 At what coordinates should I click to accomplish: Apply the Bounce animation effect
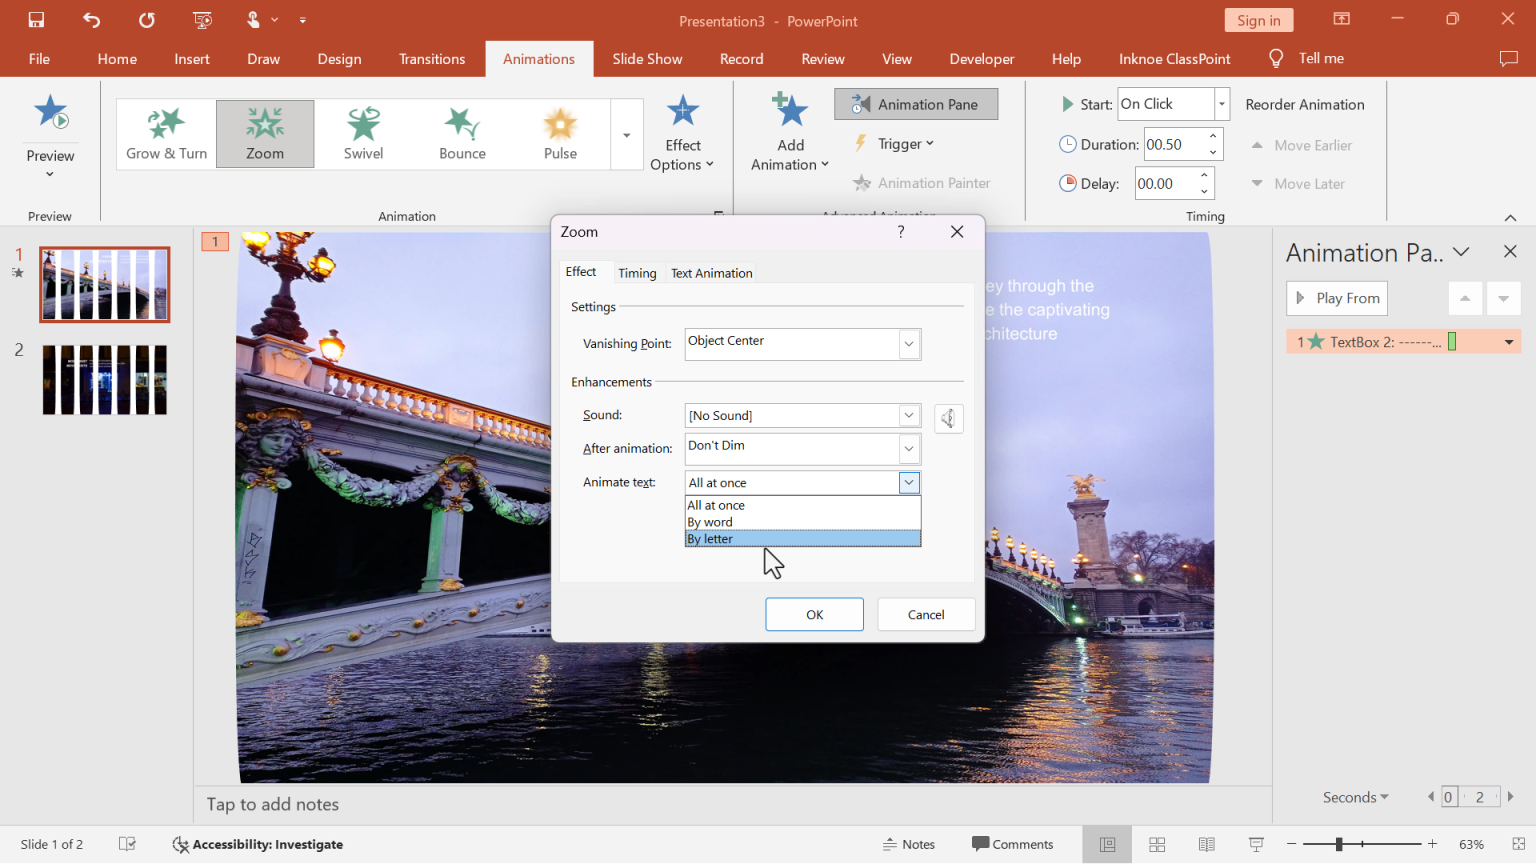click(x=461, y=133)
